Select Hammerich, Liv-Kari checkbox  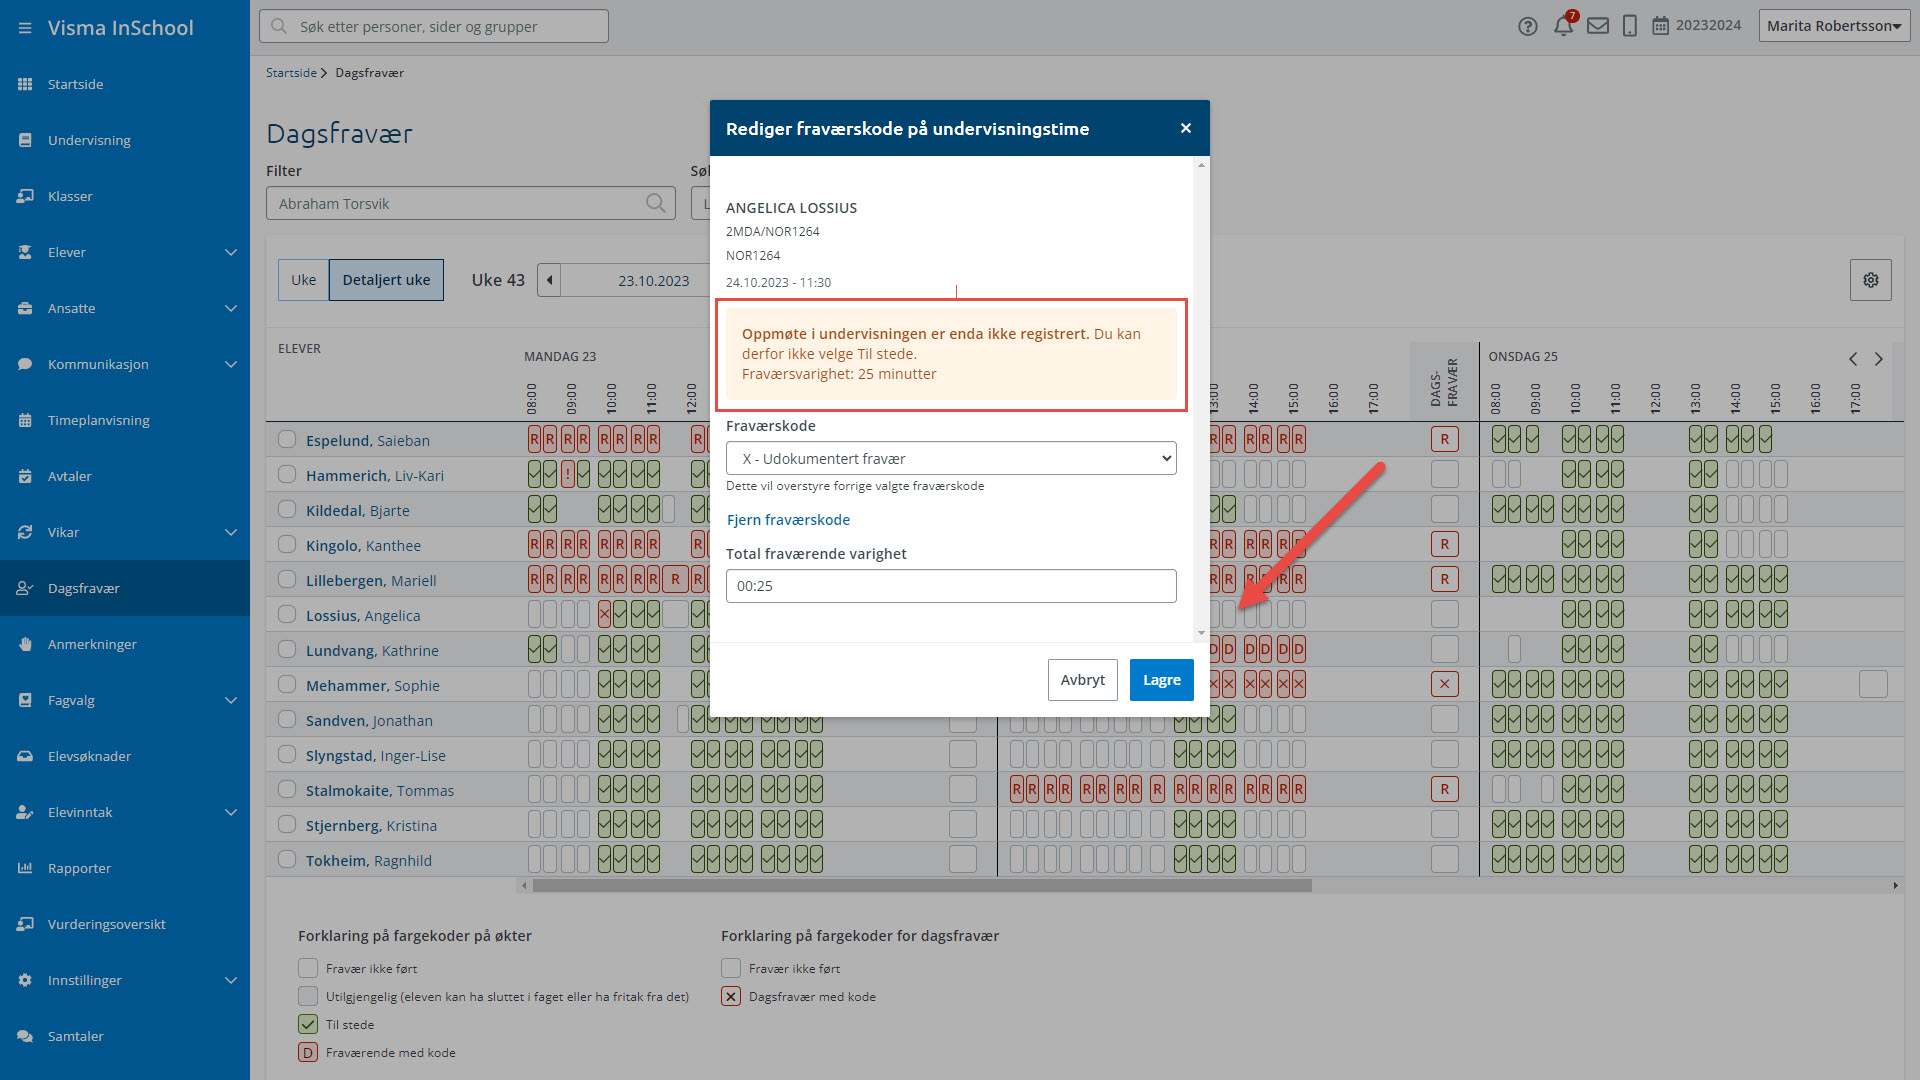click(x=287, y=474)
